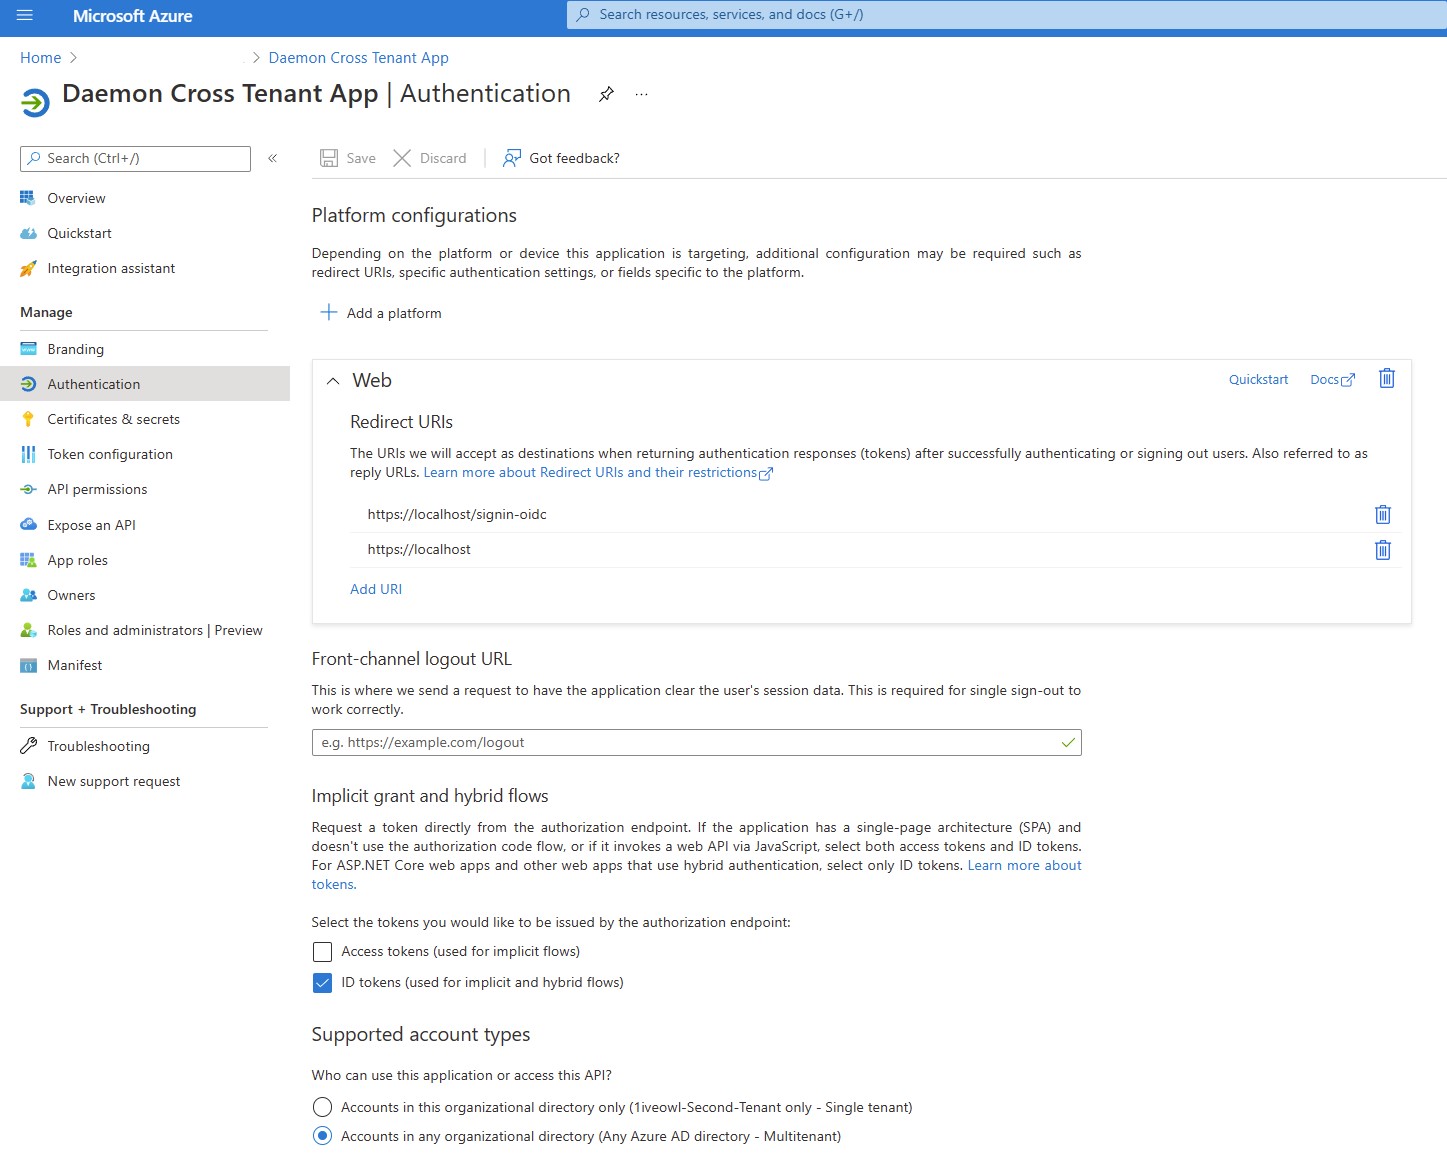Click the Got feedback person icon
1447x1163 pixels.
512,158
